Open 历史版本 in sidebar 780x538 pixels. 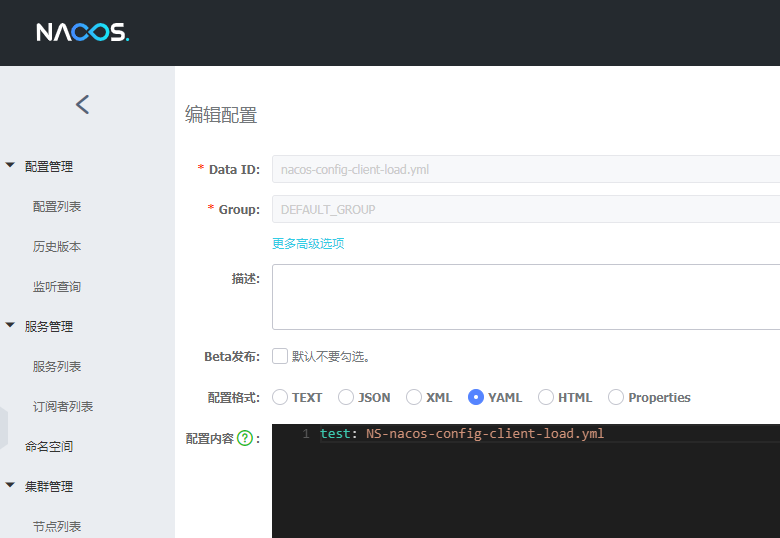[x=57, y=247]
